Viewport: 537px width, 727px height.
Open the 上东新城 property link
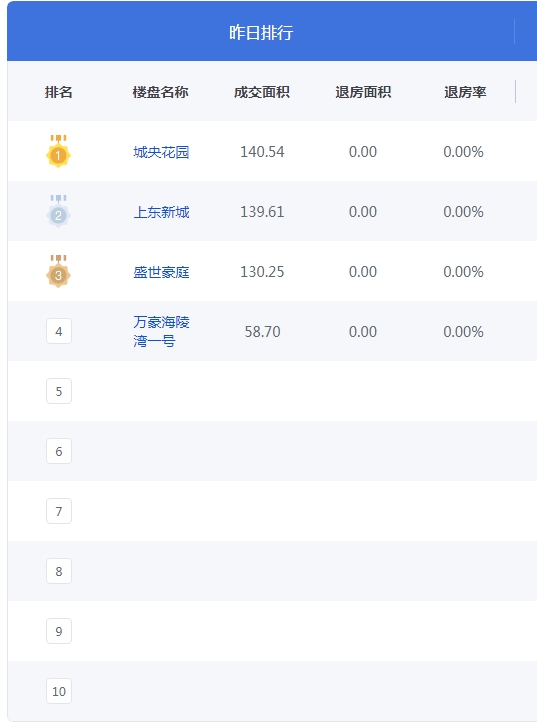coord(161,212)
